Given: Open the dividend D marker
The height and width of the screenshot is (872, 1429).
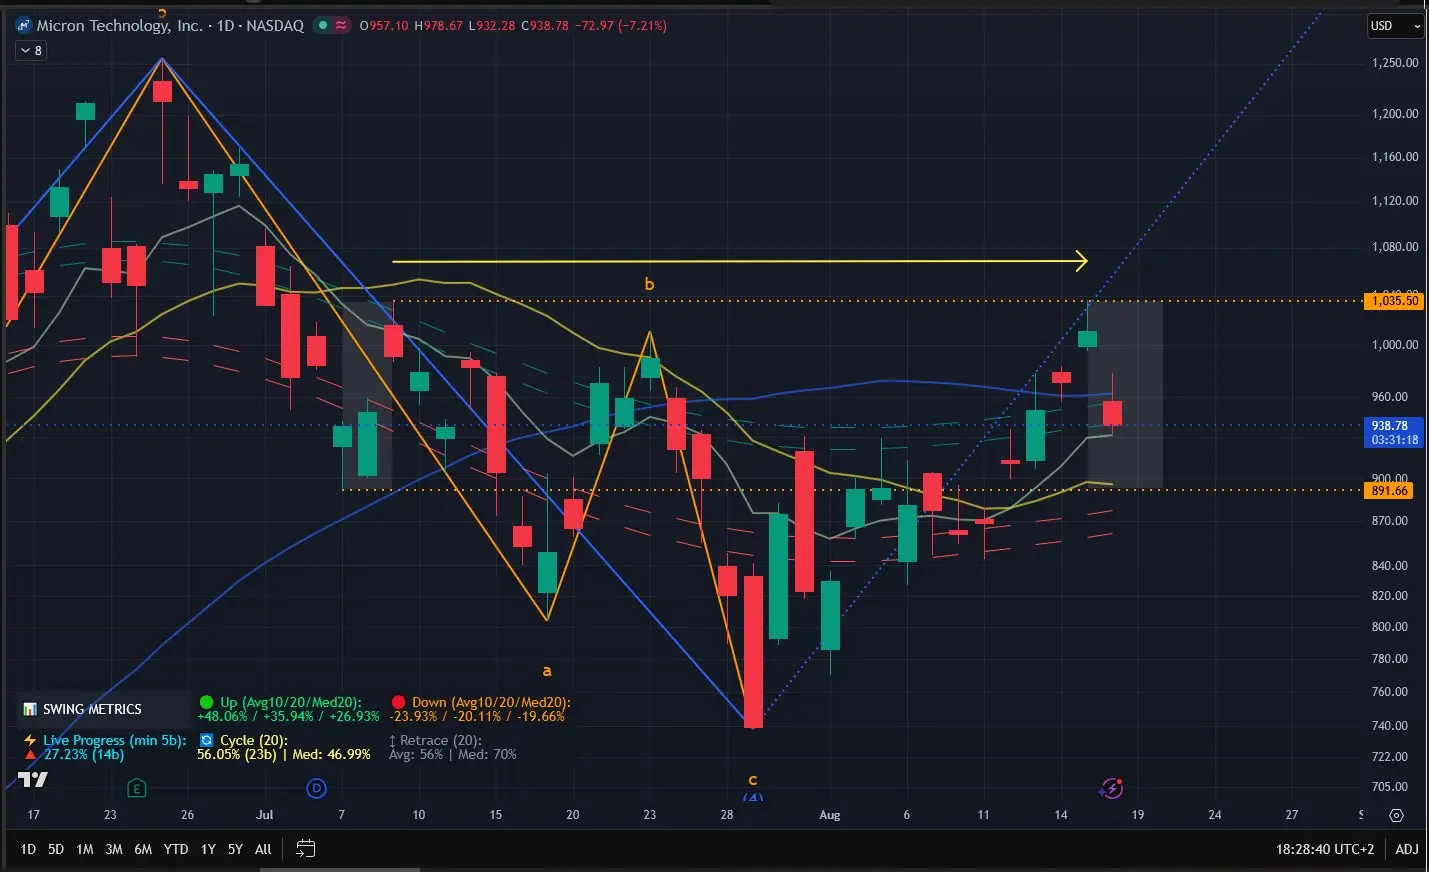Looking at the screenshot, I should [316, 788].
